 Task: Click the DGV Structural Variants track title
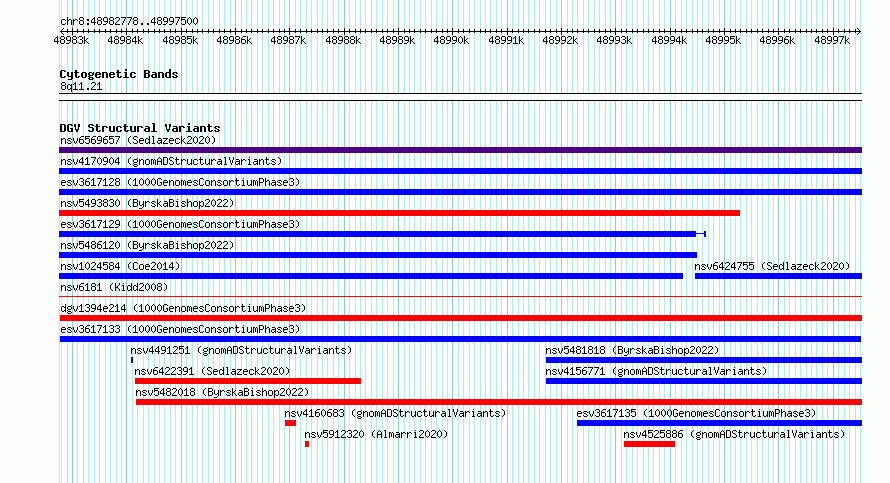140,128
